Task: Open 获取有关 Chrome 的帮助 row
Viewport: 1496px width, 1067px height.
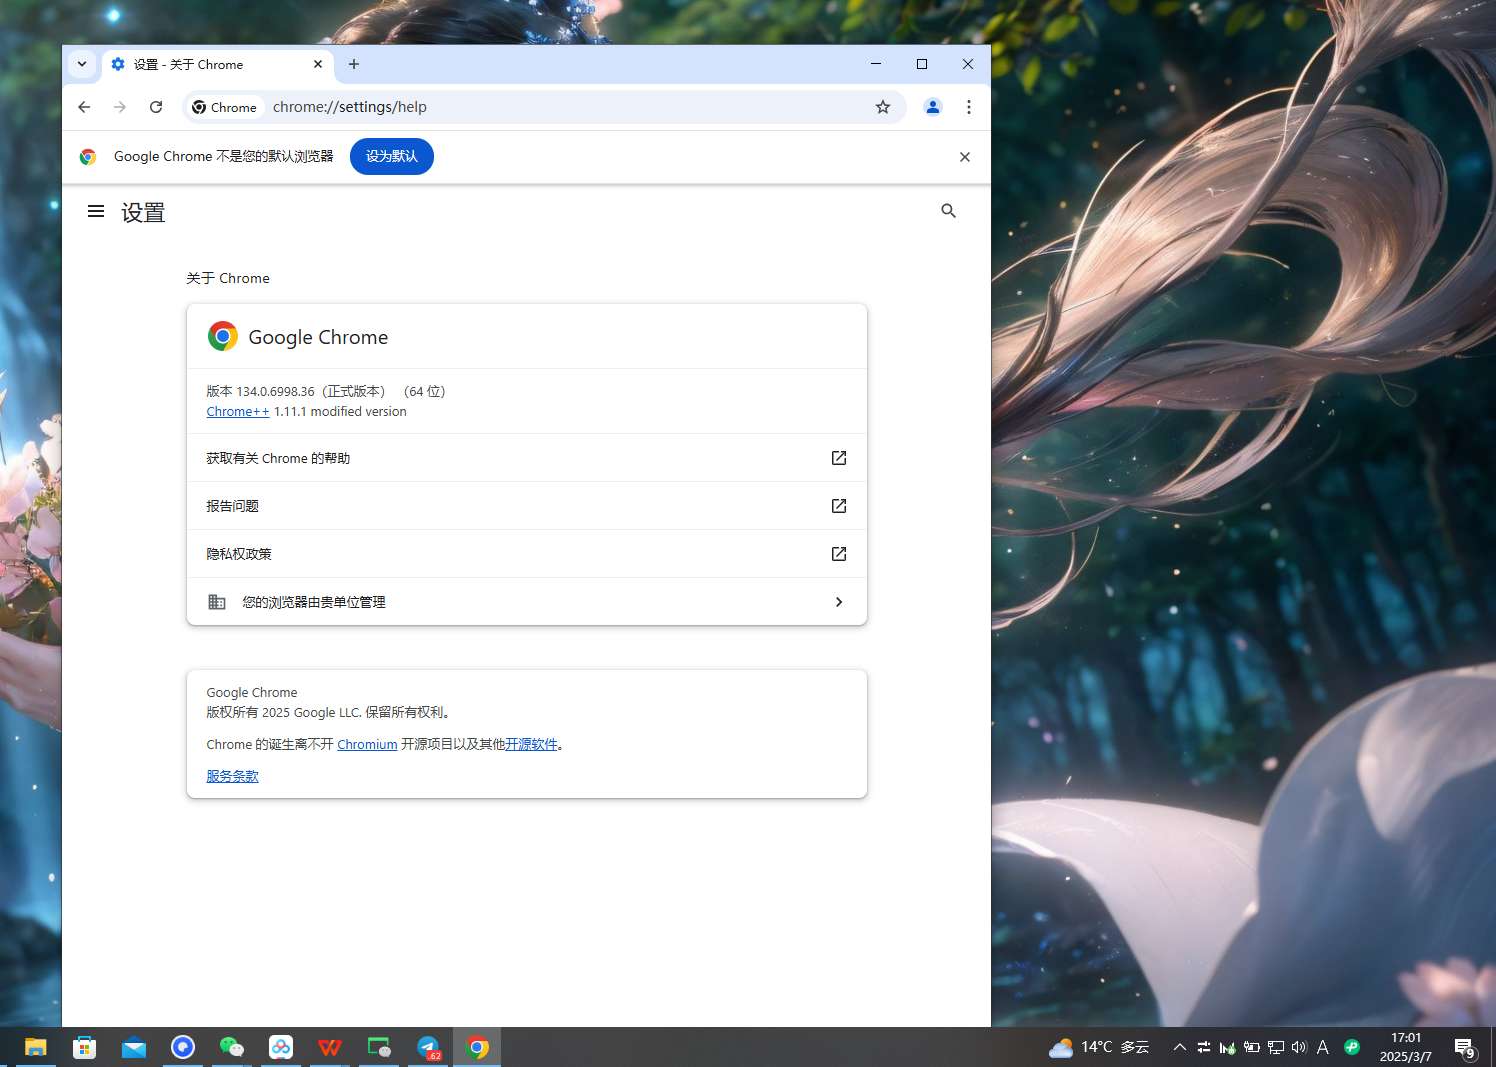Action: (x=527, y=458)
